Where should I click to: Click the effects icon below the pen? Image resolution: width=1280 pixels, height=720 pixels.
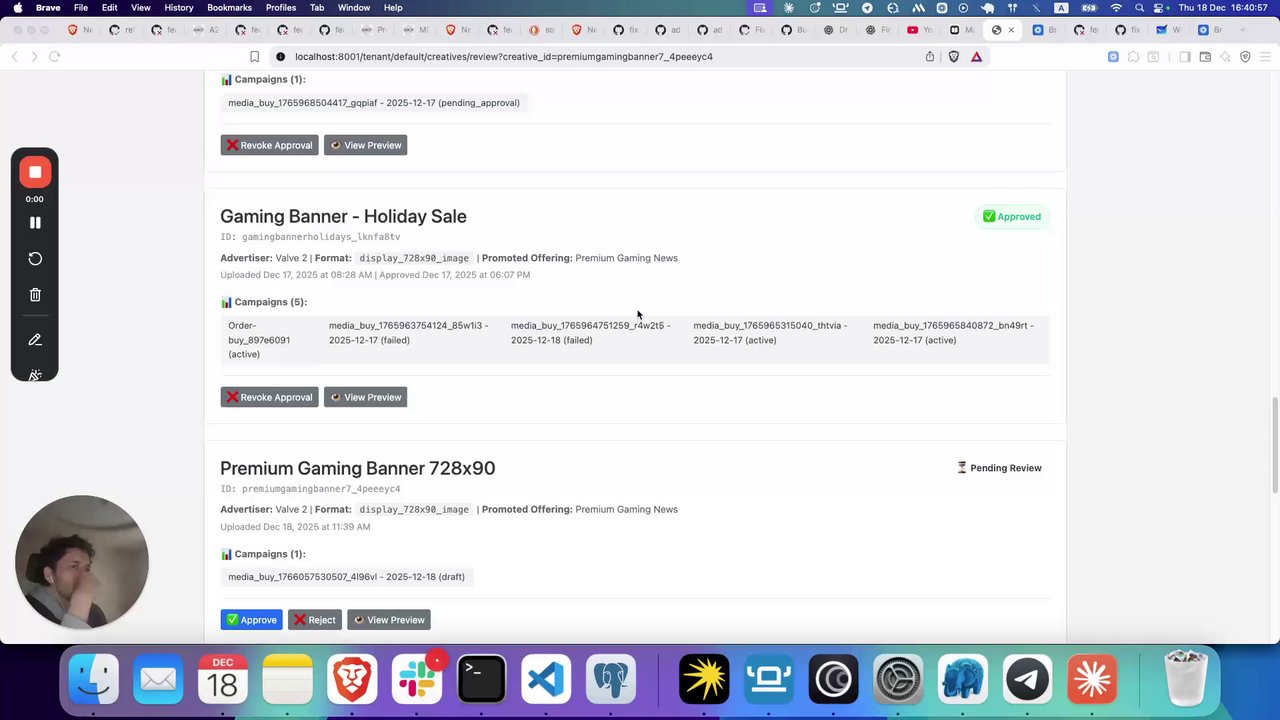pos(35,375)
